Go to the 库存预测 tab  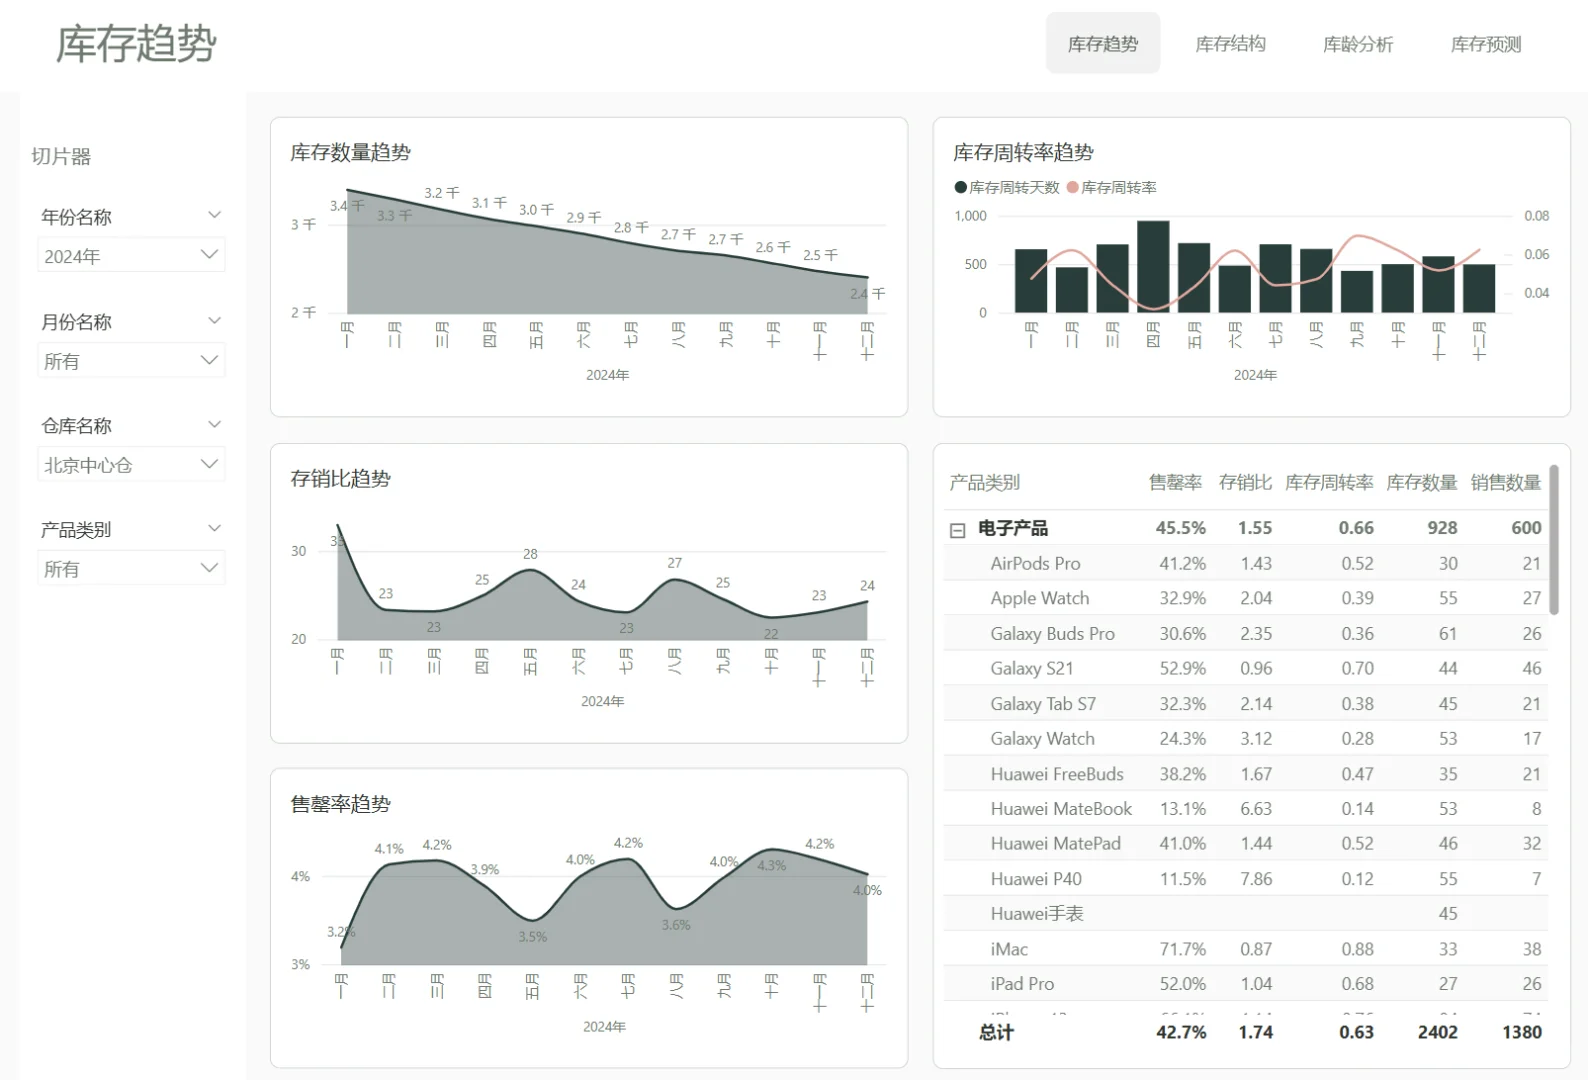coord(1486,44)
